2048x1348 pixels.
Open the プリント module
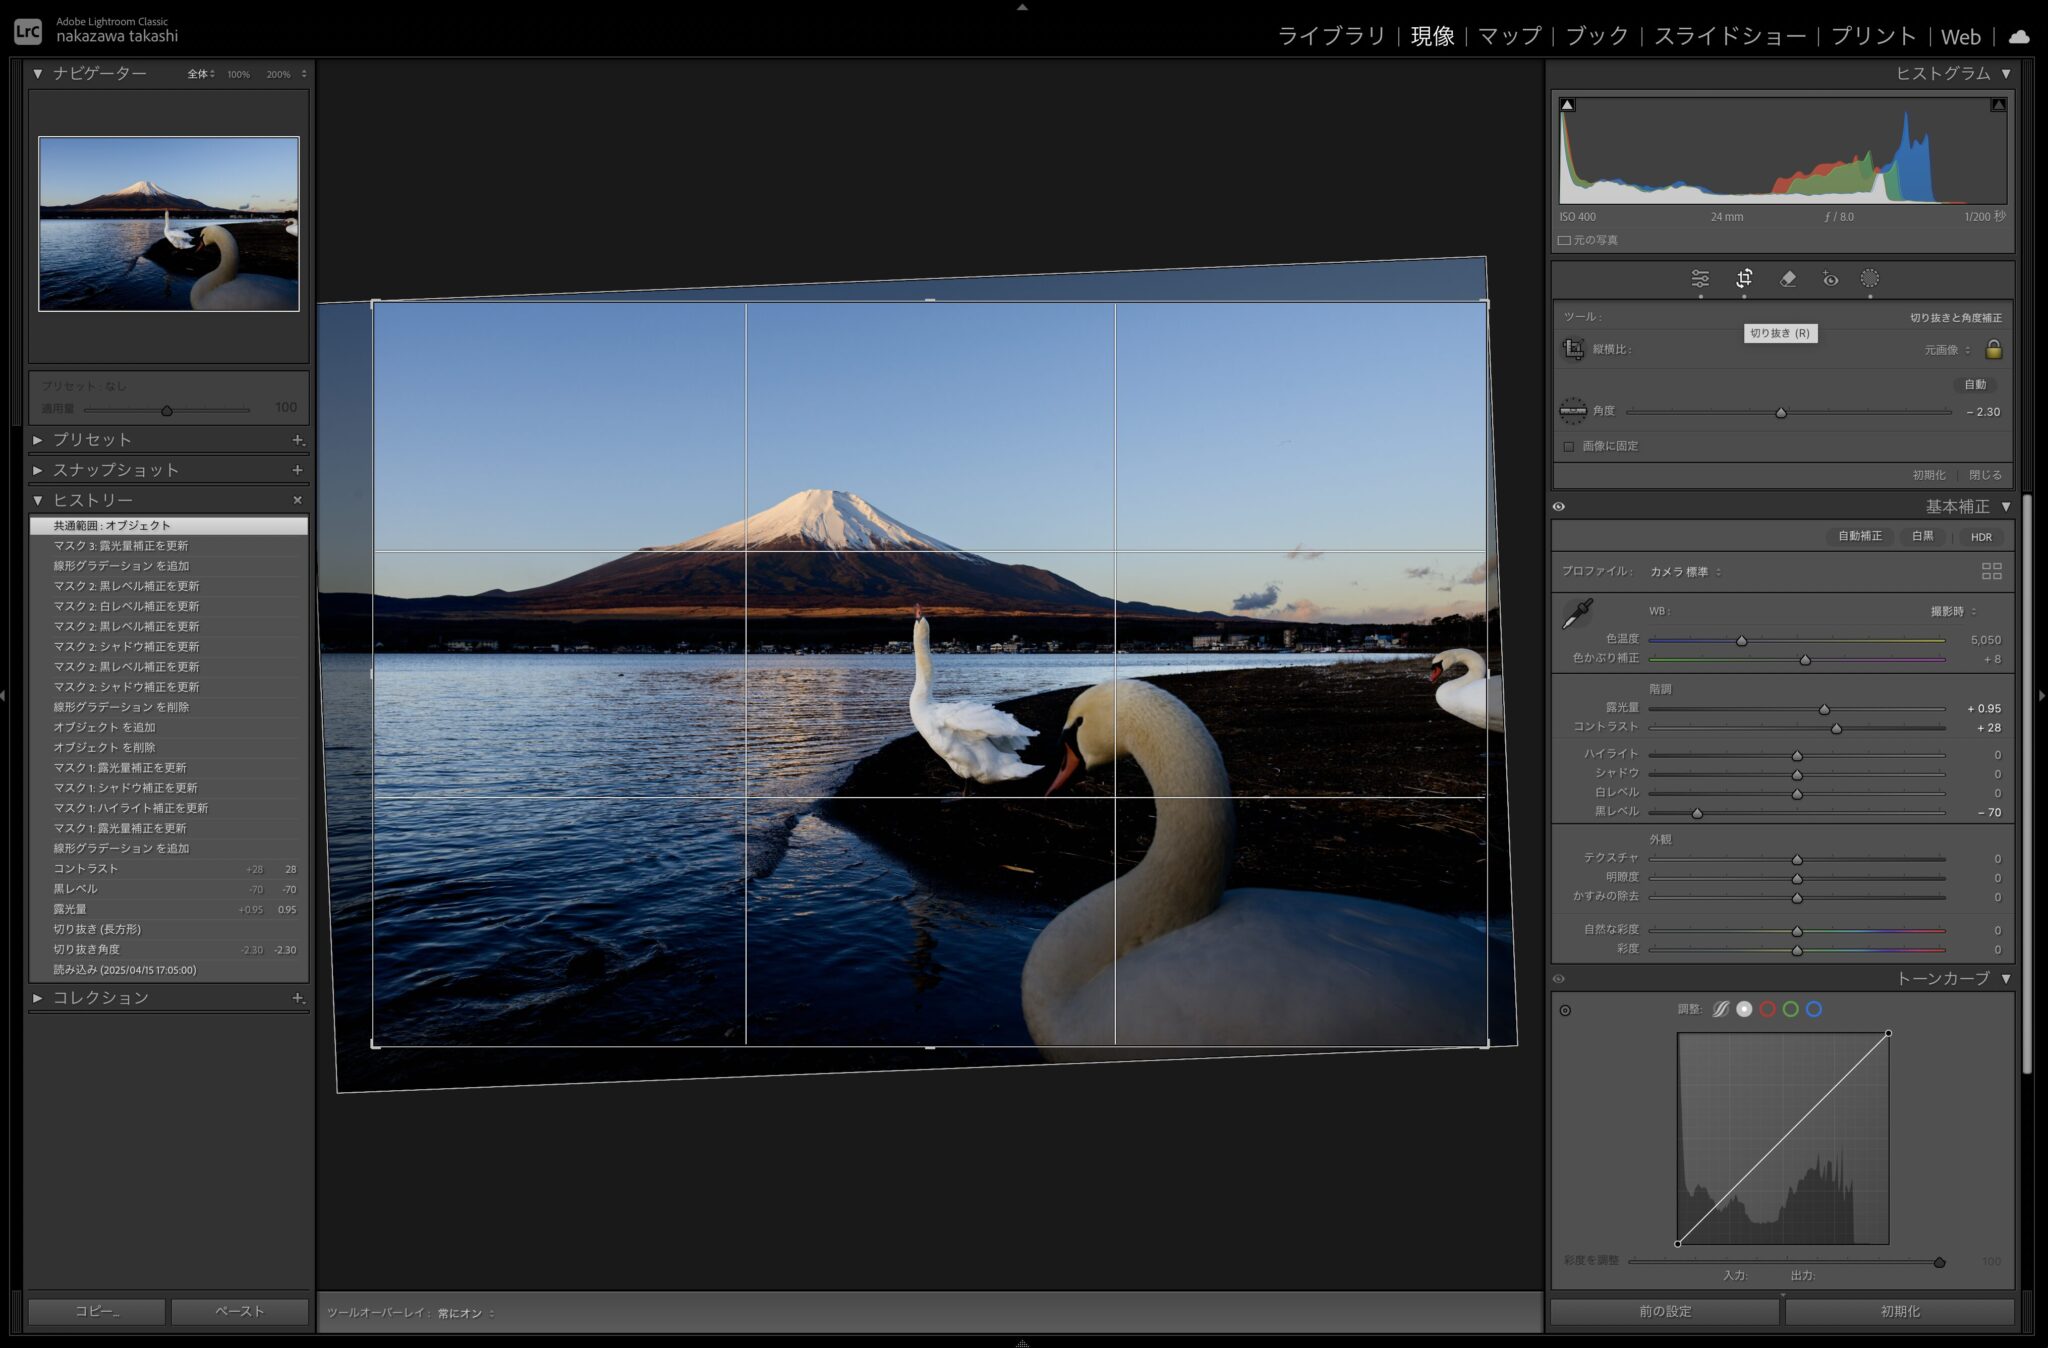[1872, 36]
